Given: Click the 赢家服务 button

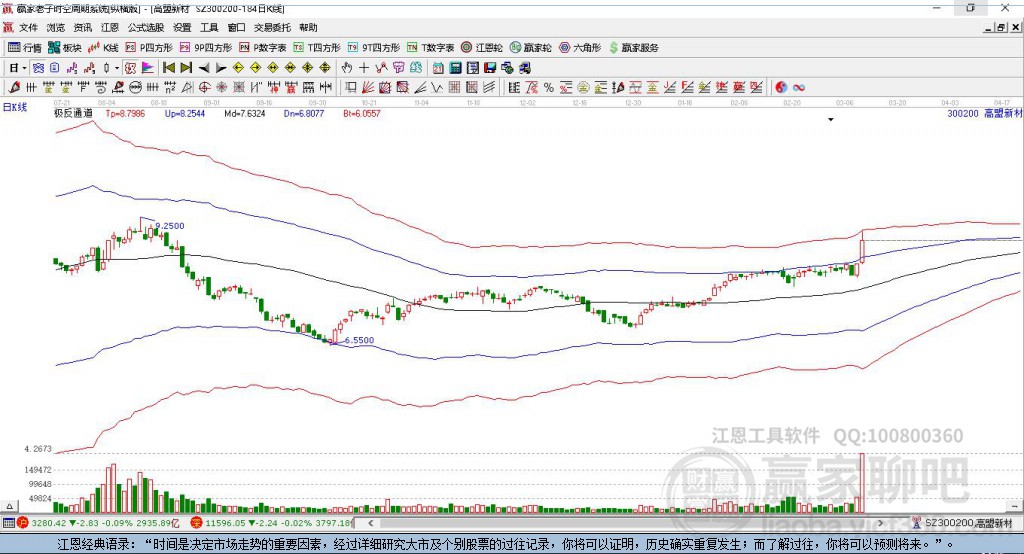Looking at the screenshot, I should tap(633, 48).
